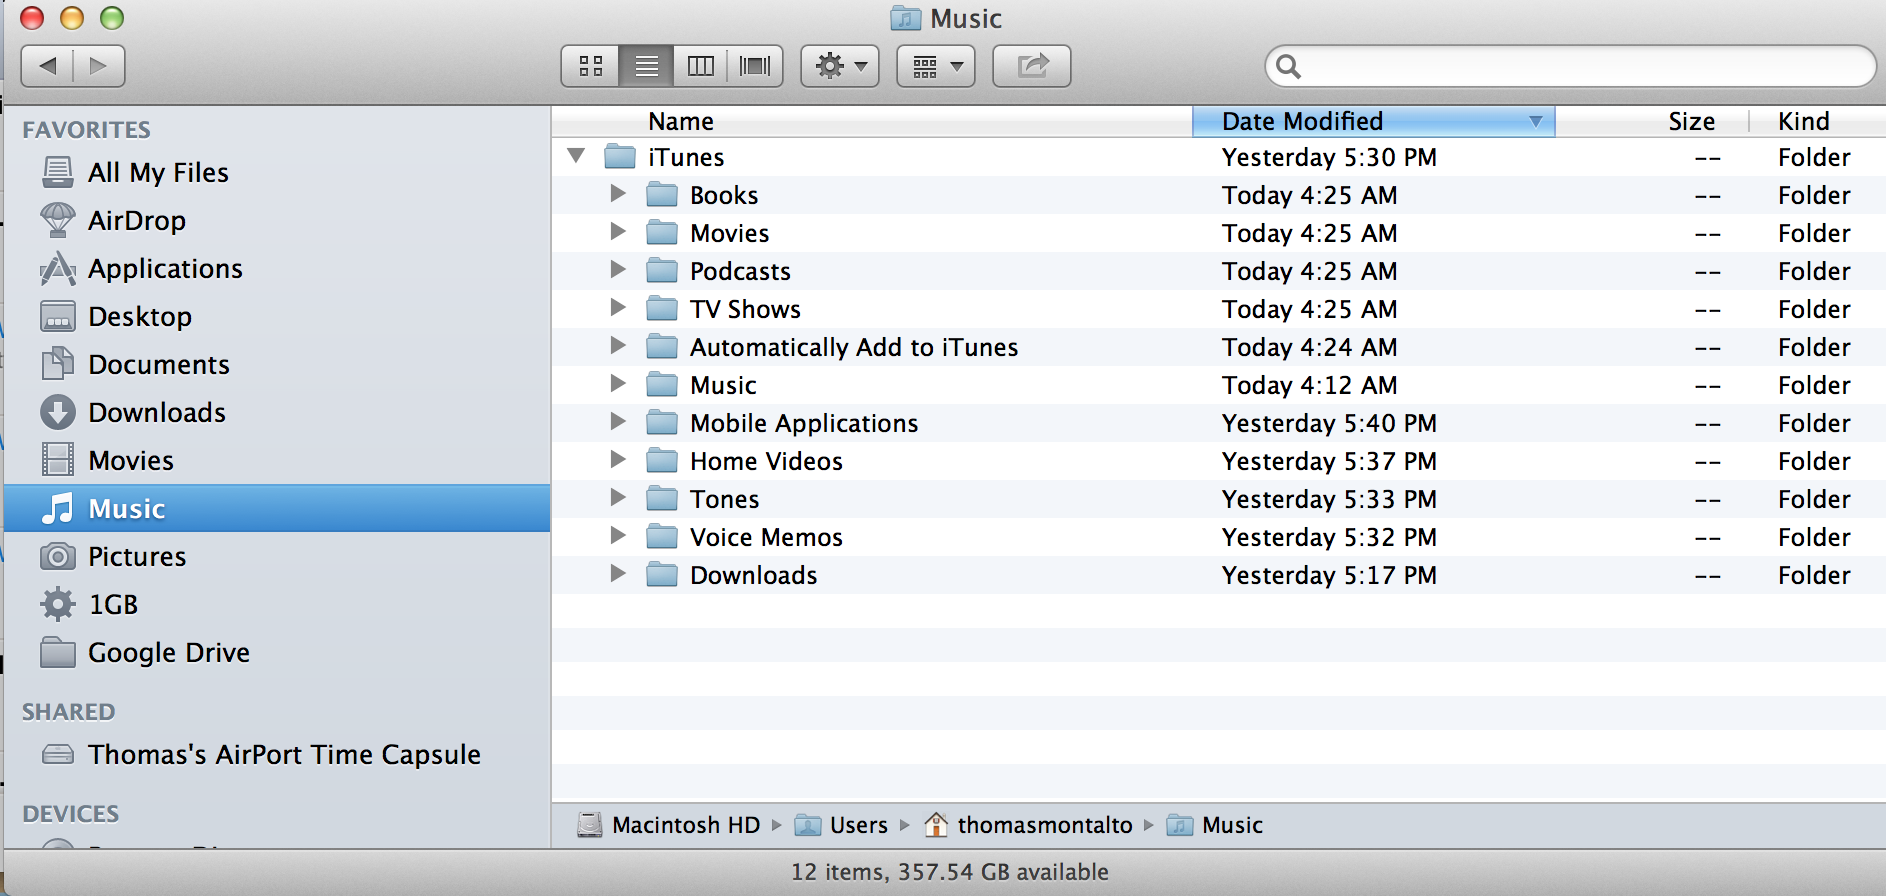Go to Macintosh HD in path bar

coord(669,825)
